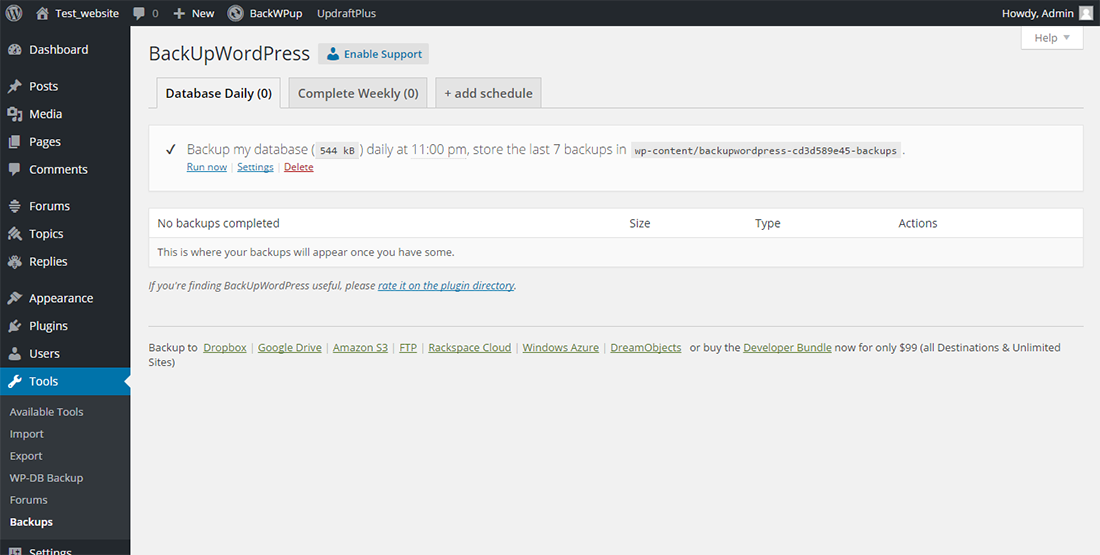Click the 544 kB database size badge

point(337,150)
